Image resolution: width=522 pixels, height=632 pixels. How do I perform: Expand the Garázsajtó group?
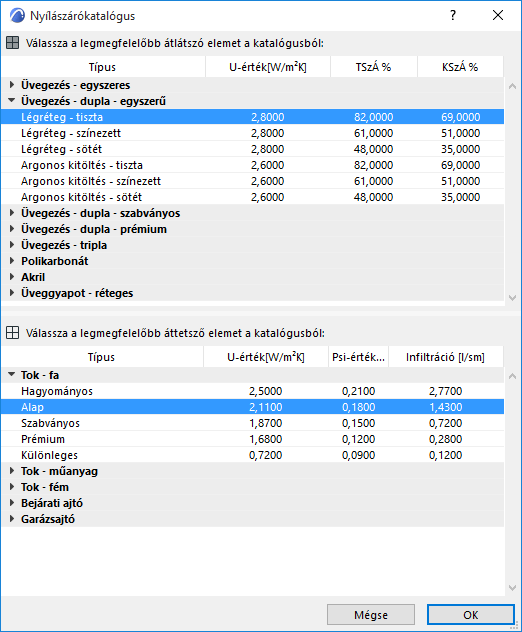click(12, 519)
